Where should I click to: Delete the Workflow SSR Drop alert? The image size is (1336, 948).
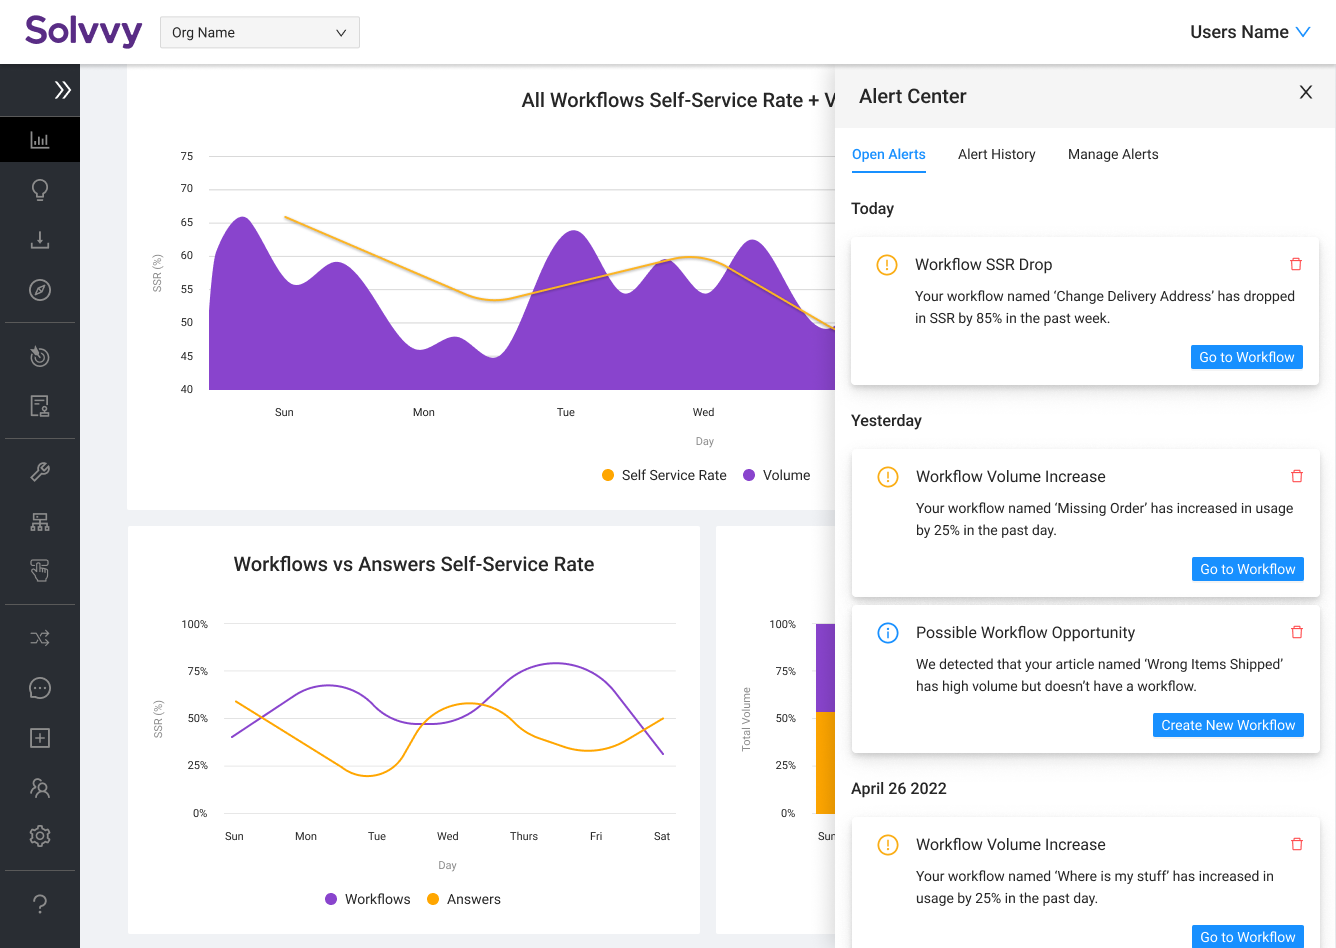click(1296, 264)
